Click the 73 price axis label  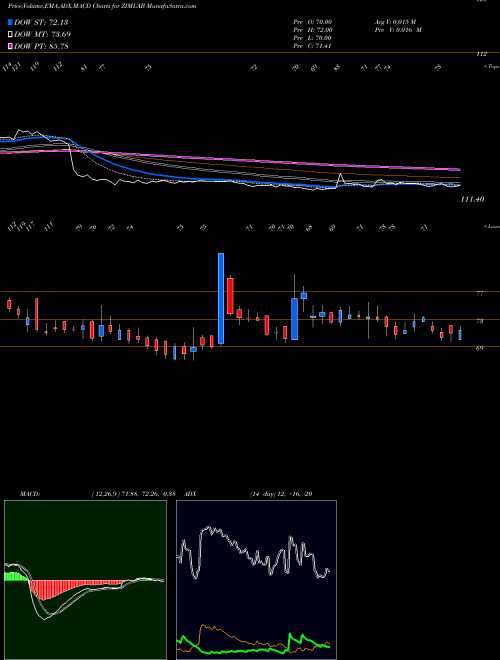point(479,321)
